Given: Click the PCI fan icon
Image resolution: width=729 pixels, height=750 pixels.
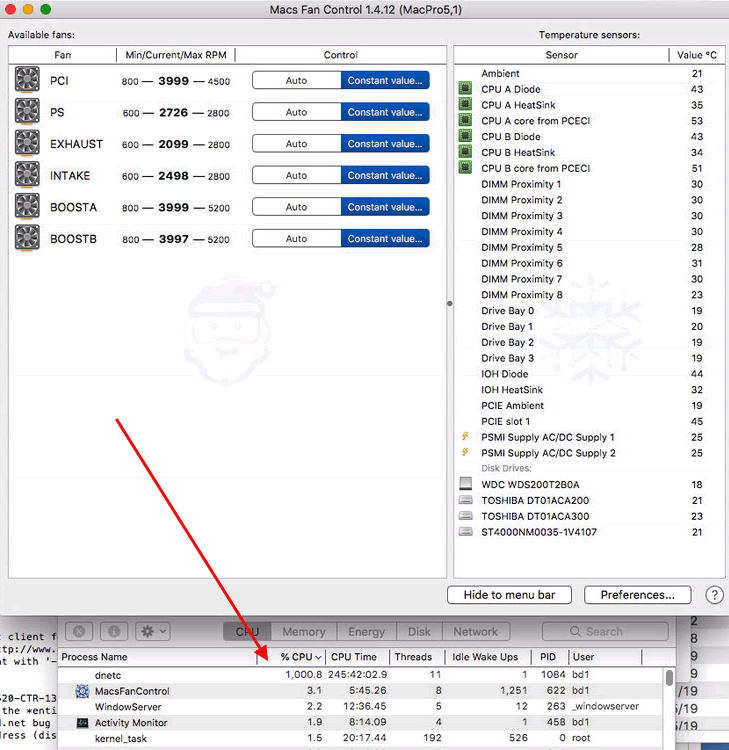Looking at the screenshot, I should click(x=27, y=80).
